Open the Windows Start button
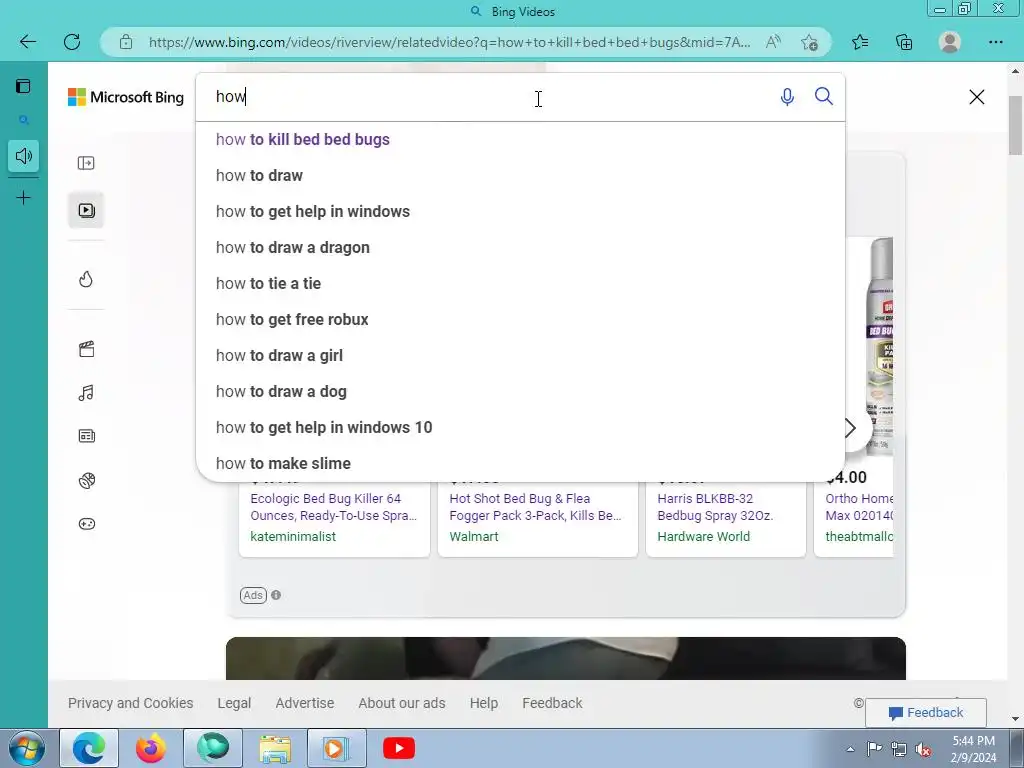The image size is (1024, 768). 26,748
